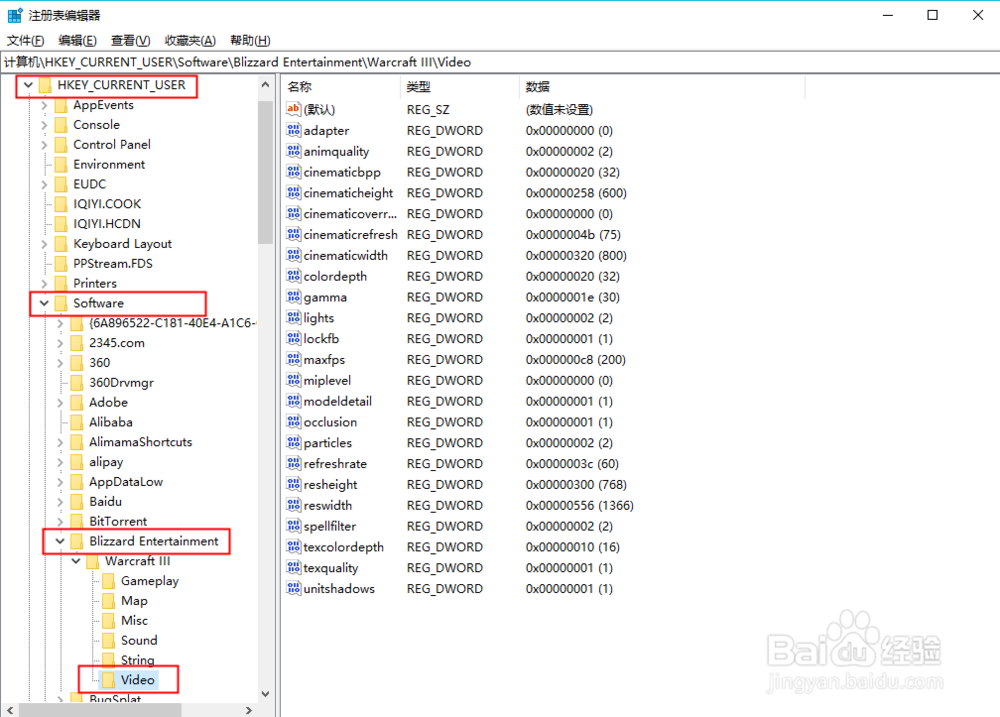Viewport: 1000px width, 717px height.
Task: Select the Video key in tree
Action: pyautogui.click(x=137, y=679)
